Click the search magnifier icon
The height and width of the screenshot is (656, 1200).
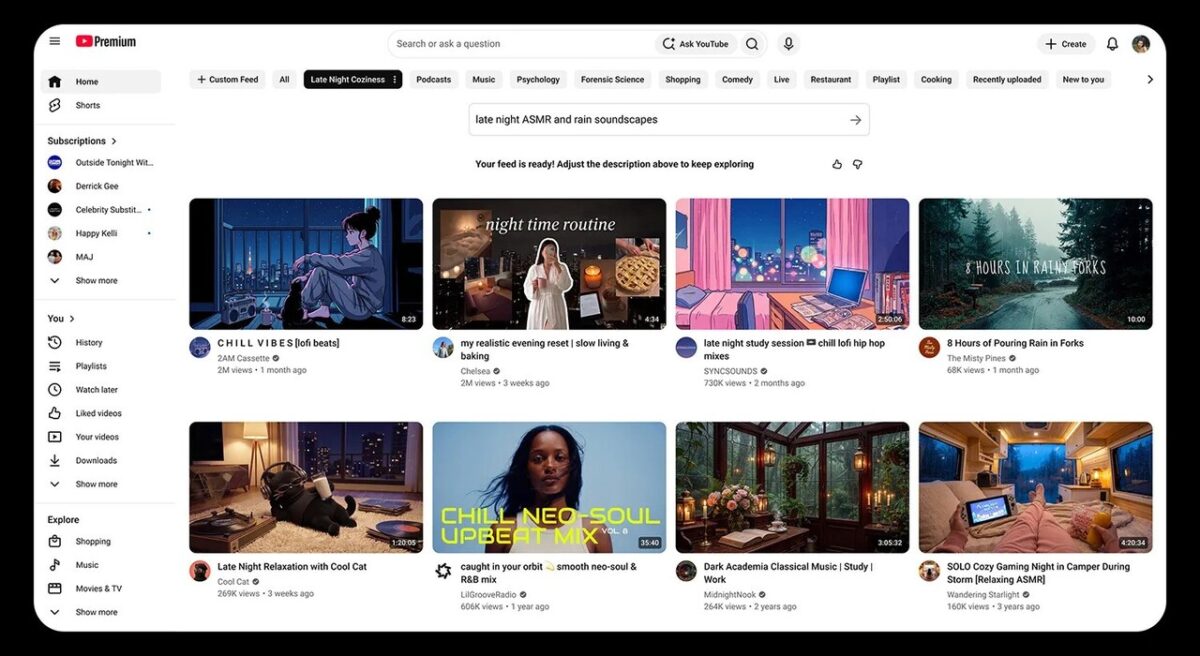click(752, 44)
